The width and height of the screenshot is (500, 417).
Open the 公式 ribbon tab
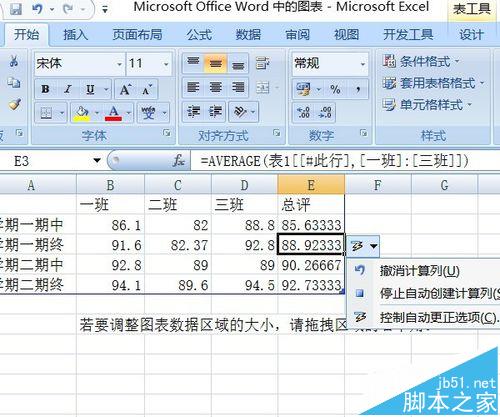[x=199, y=34]
